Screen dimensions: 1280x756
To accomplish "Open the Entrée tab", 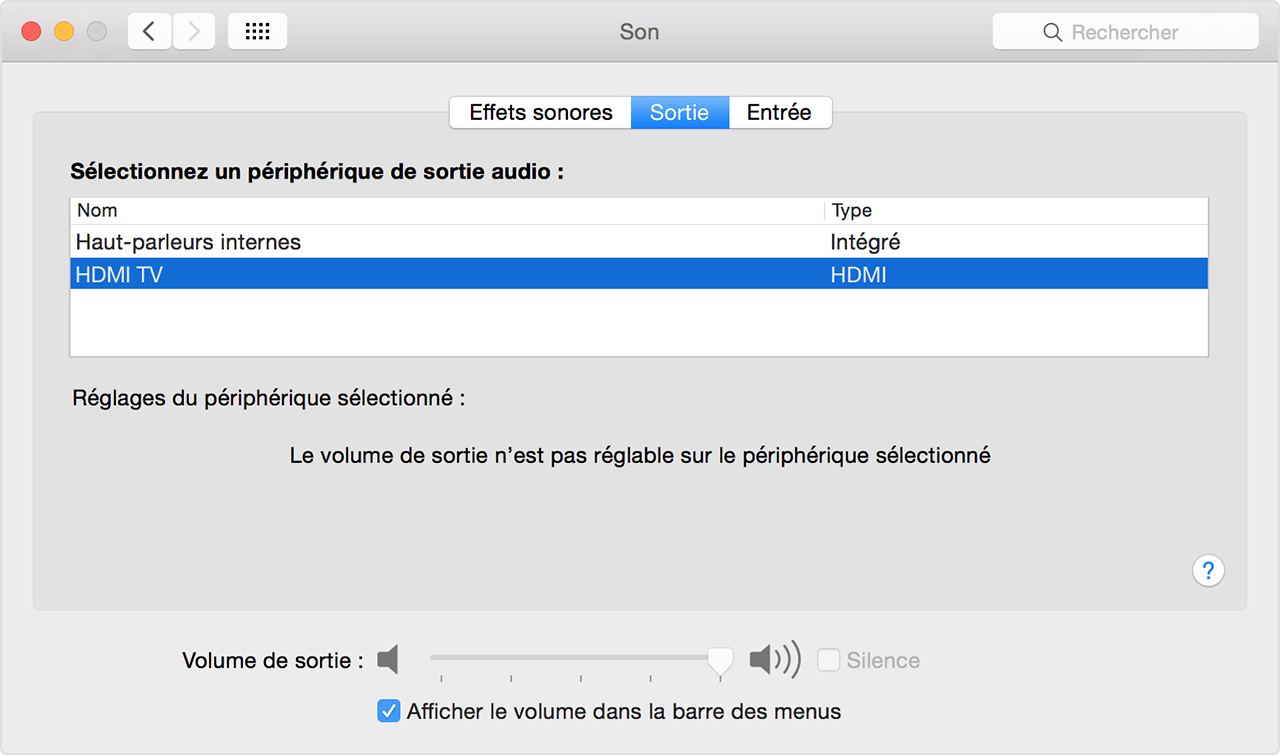I will (779, 113).
